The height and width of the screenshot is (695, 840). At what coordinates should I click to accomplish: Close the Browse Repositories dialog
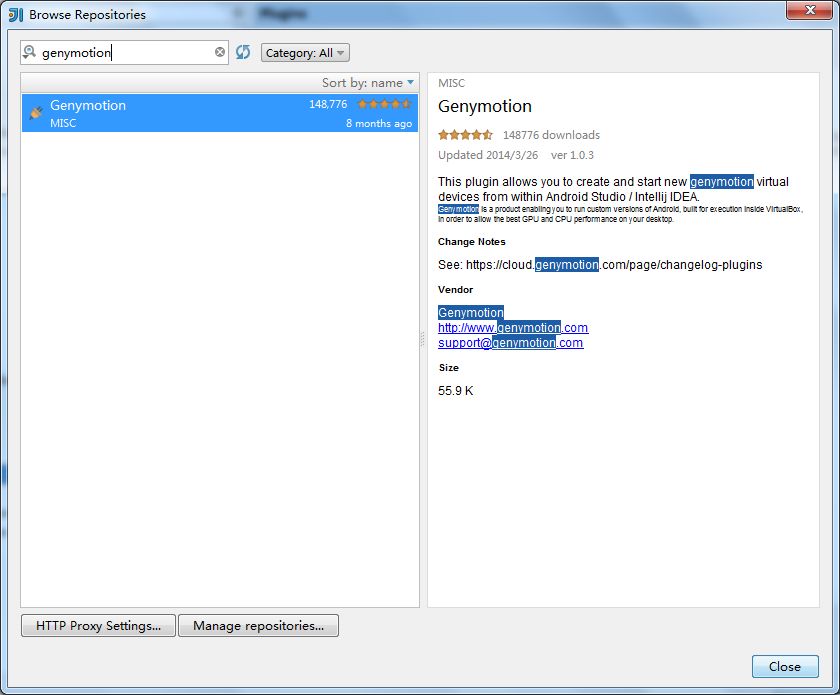pyautogui.click(x=785, y=667)
